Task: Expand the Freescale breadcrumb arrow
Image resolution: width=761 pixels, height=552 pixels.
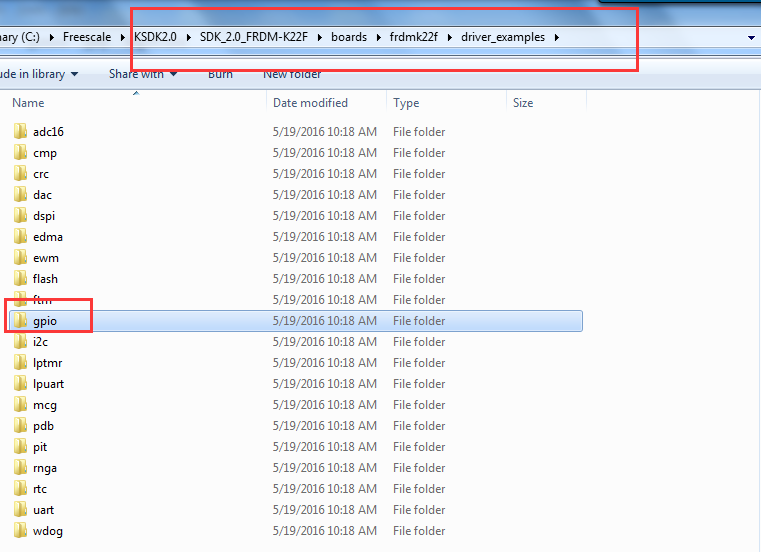Action: [x=123, y=37]
